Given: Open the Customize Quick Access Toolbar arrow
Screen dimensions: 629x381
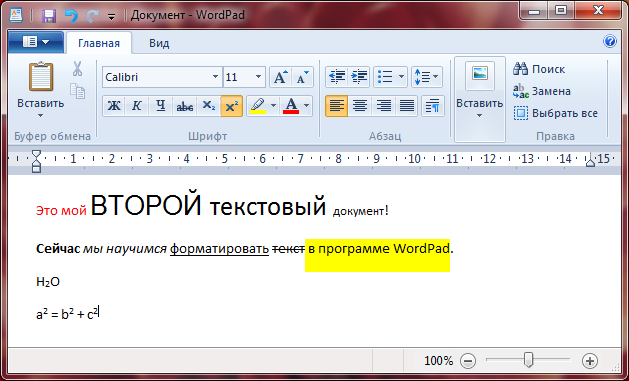Looking at the screenshot, I should tap(112, 16).
